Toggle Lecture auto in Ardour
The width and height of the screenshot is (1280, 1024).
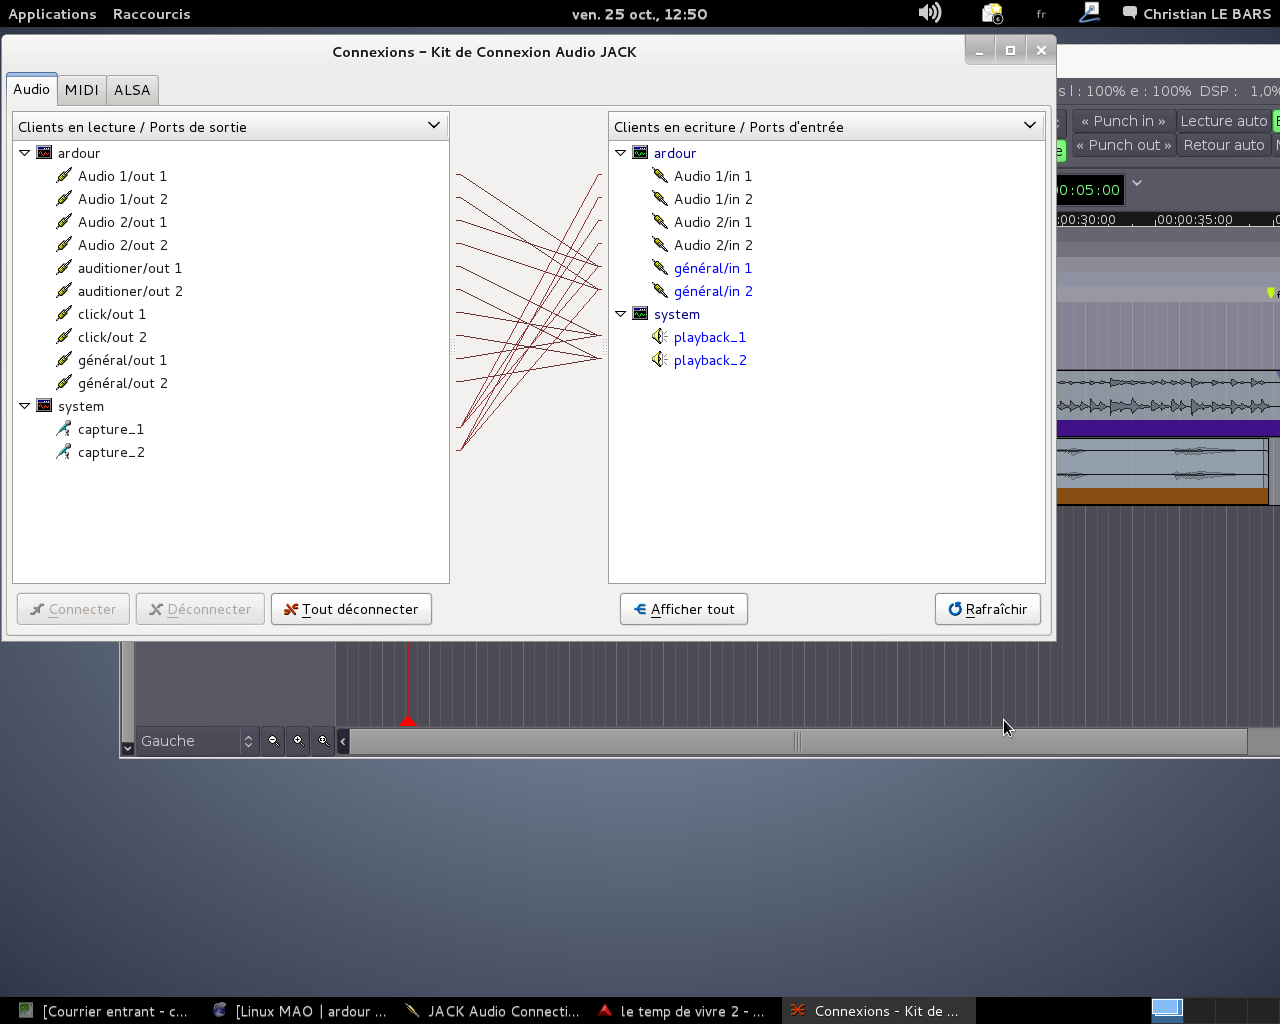(x=1224, y=121)
